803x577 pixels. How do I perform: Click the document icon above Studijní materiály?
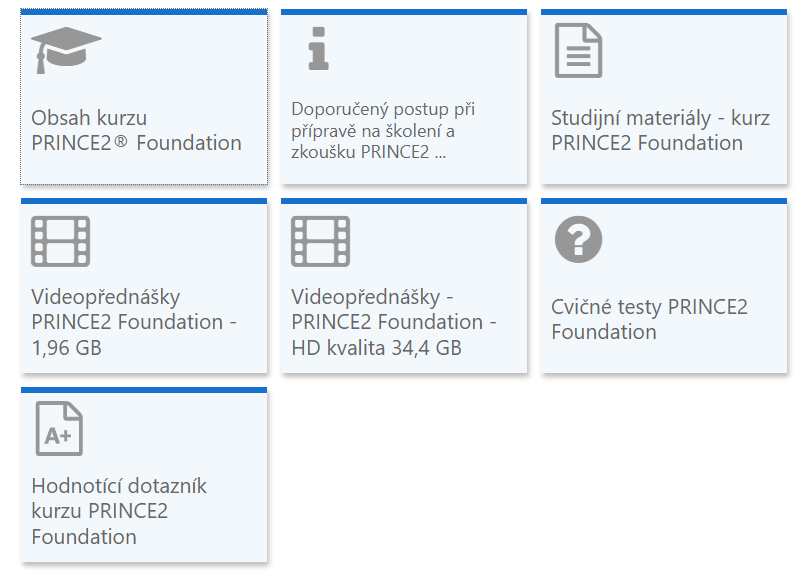point(578,51)
